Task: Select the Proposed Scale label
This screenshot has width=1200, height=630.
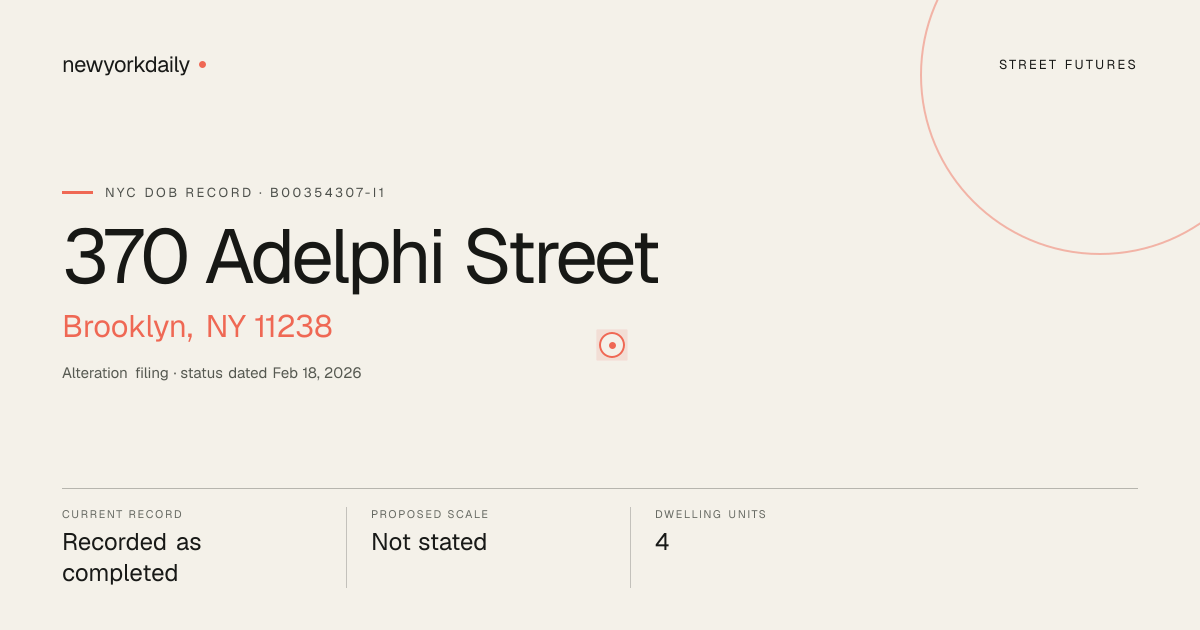Action: pos(430,514)
